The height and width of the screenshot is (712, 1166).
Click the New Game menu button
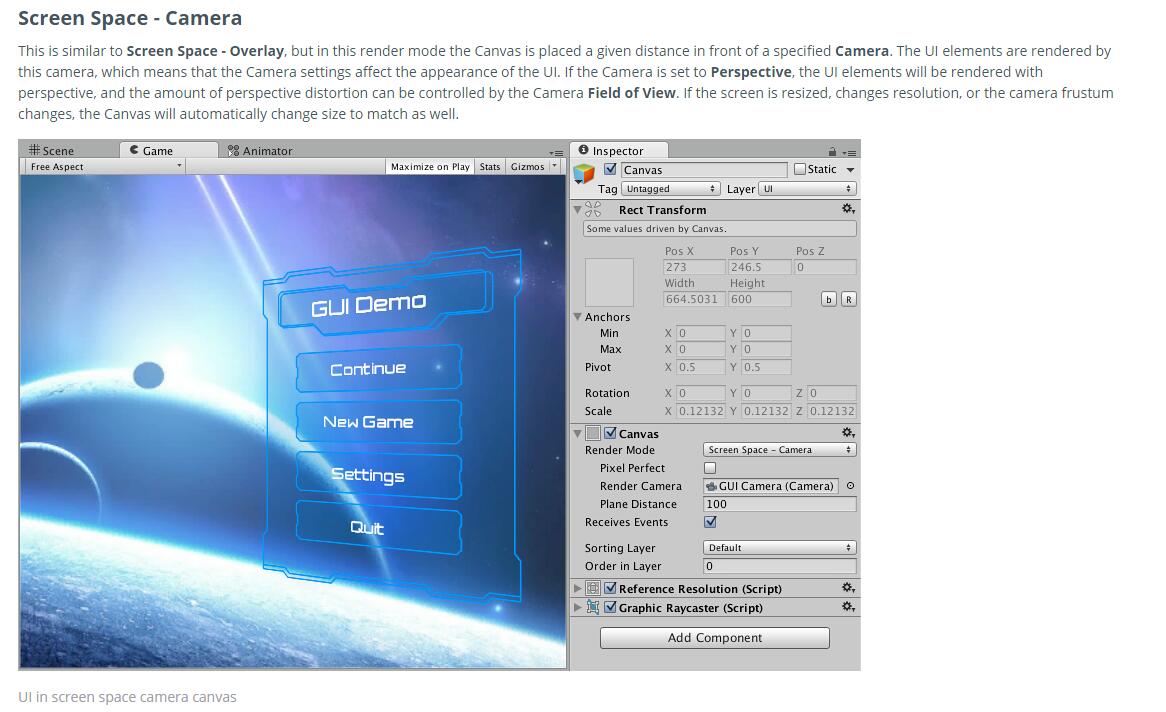pyautogui.click(x=379, y=422)
